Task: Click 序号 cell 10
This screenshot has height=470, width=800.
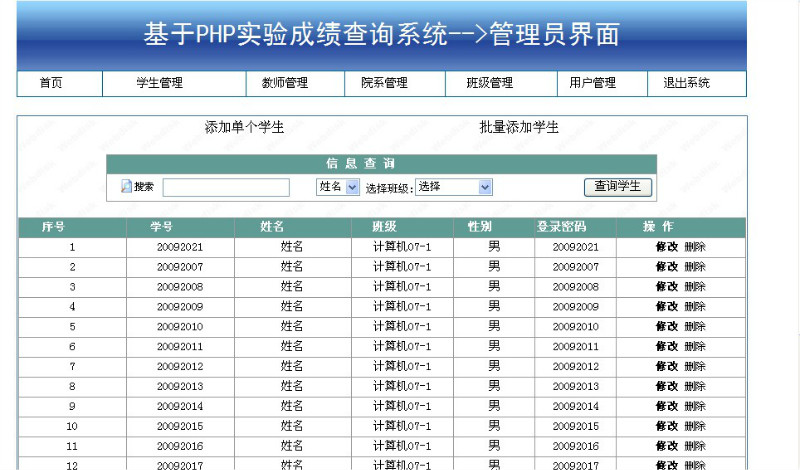Action: click(x=72, y=426)
